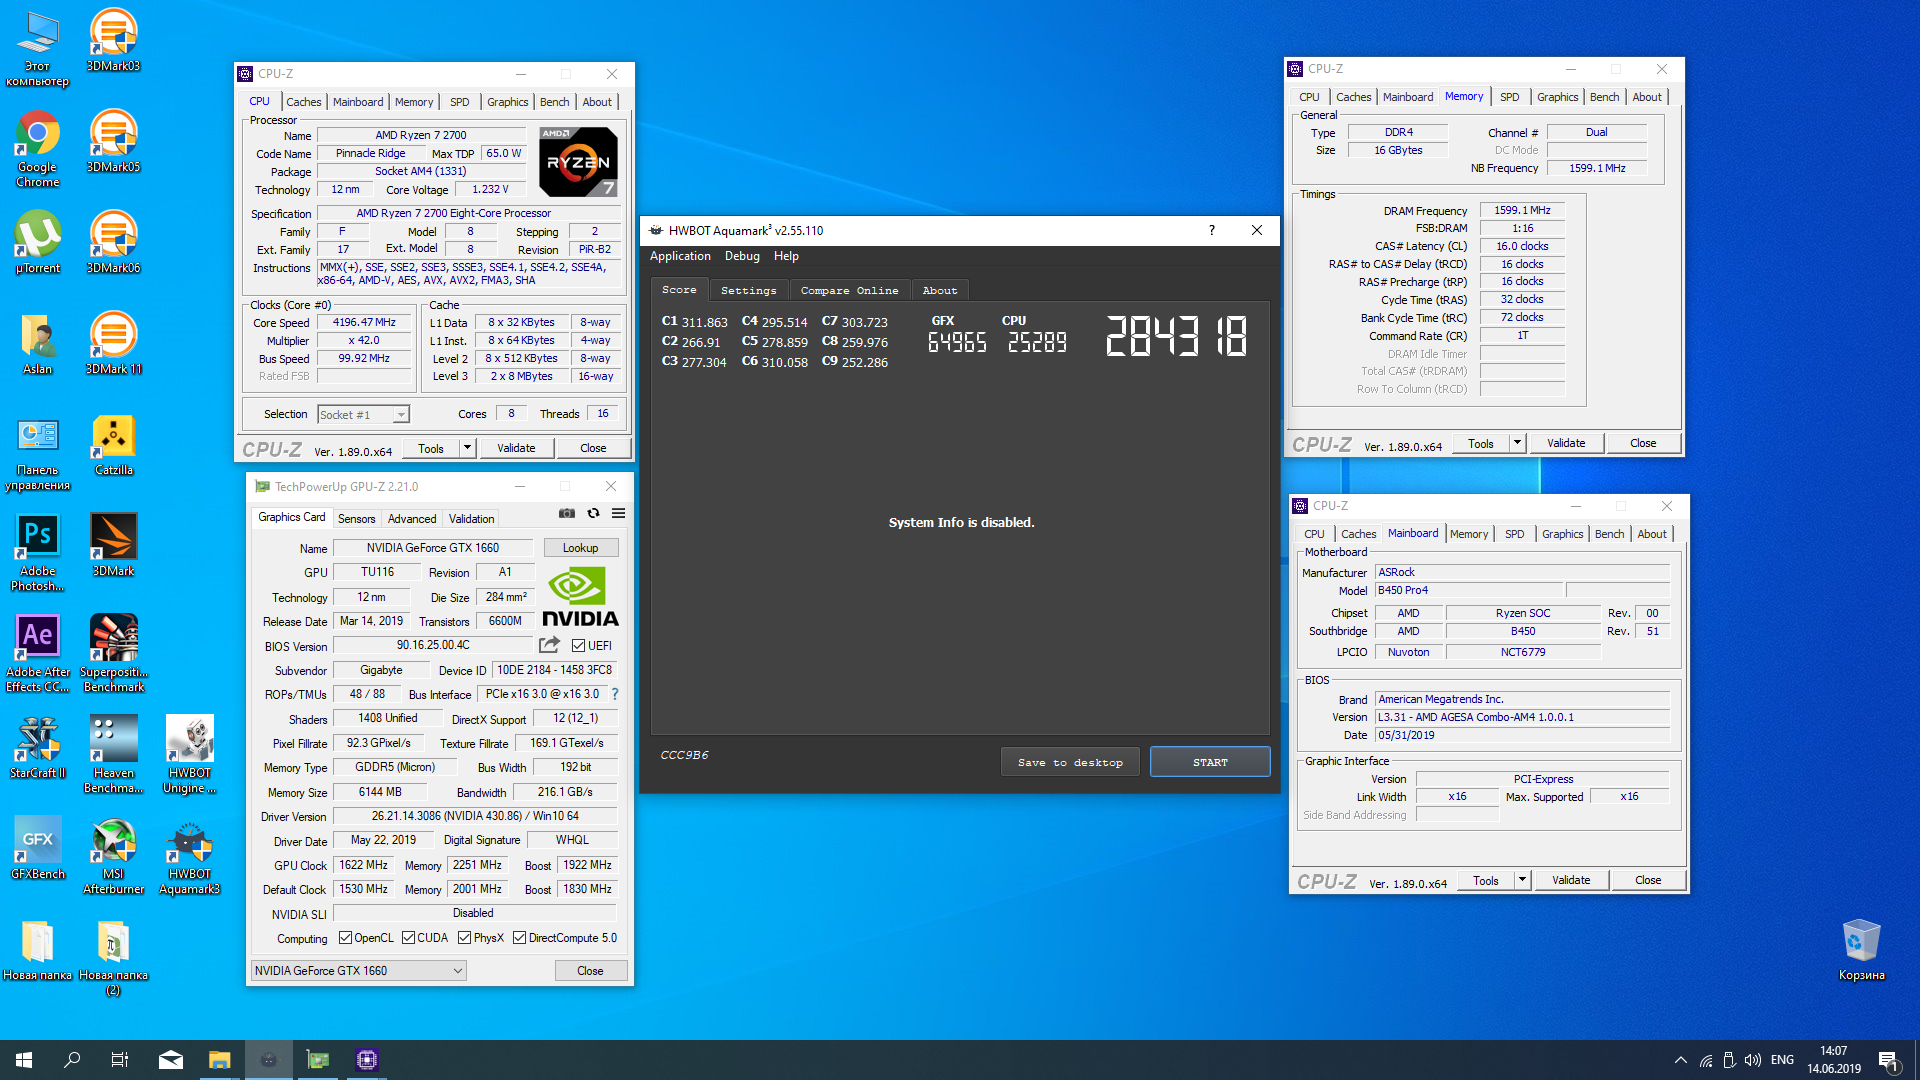Screen dimensions: 1920x1080
Task: Open the Recycle Bin (Корзина)
Action: click(x=1861, y=949)
